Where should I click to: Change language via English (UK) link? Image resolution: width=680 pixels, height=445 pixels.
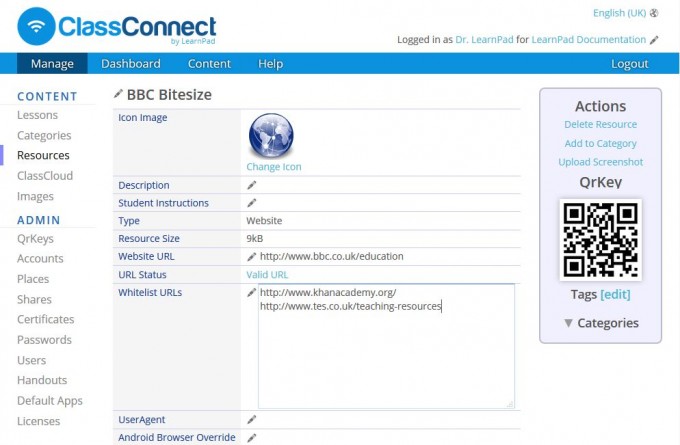click(x=619, y=13)
